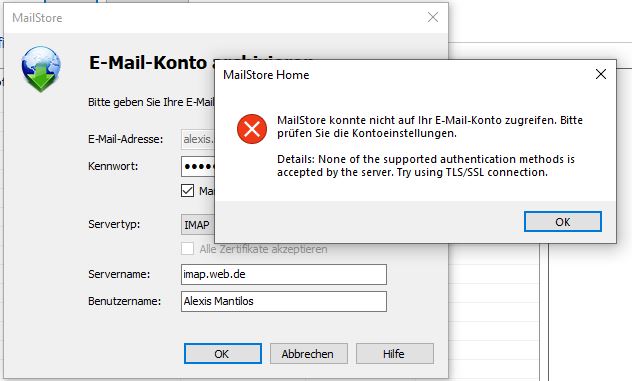Image resolution: width=632 pixels, height=381 pixels.
Task: Open the Servertyp IMAP dropdown
Action: (x=198, y=225)
